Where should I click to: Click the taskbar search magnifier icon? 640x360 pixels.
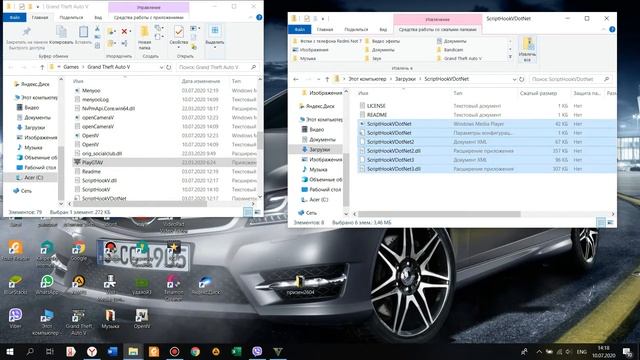tap(30, 351)
